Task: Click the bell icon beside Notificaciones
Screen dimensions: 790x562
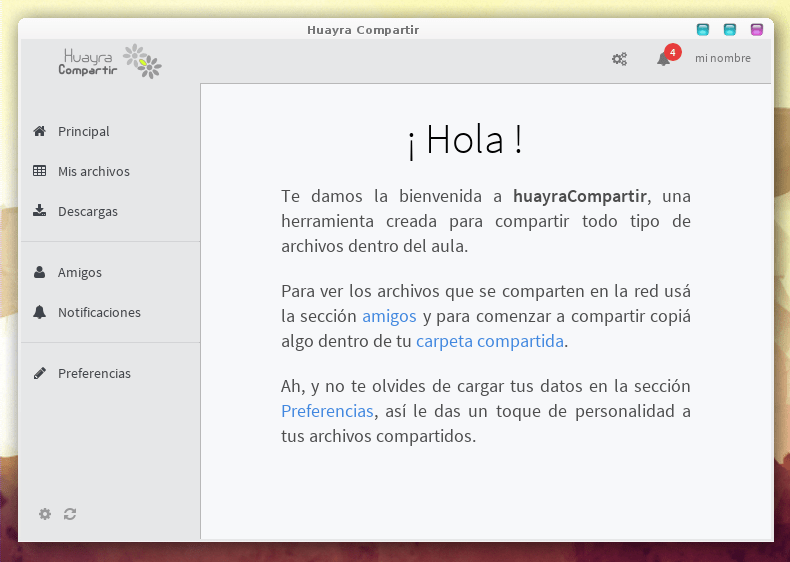Action: (39, 312)
